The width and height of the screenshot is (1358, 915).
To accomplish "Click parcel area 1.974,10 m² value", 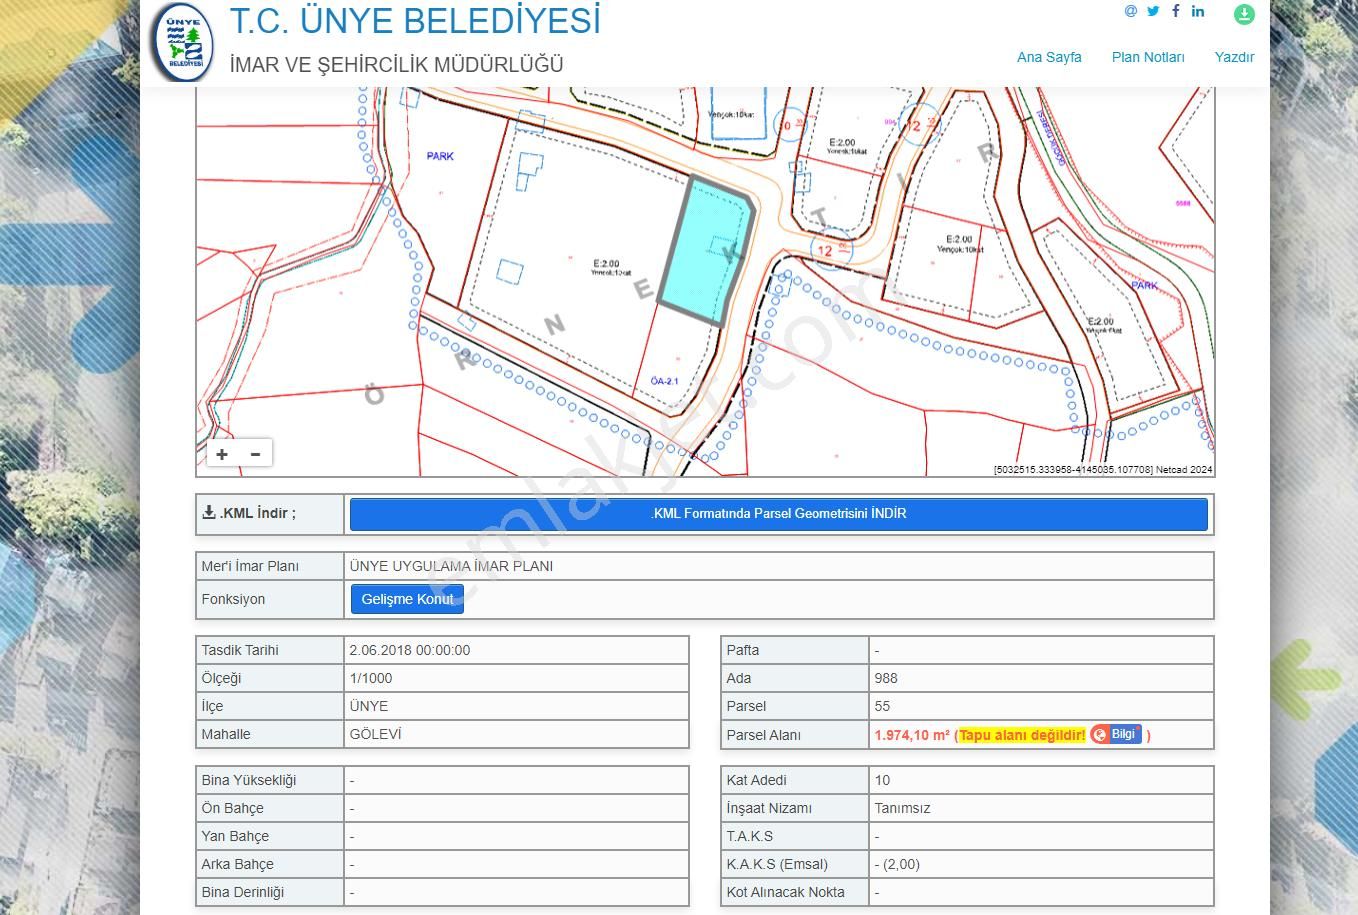I will click(912, 735).
